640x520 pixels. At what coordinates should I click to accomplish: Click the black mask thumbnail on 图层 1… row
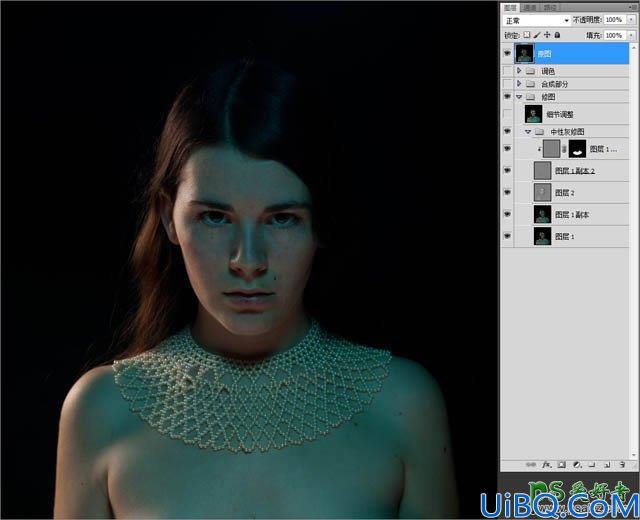click(577, 149)
